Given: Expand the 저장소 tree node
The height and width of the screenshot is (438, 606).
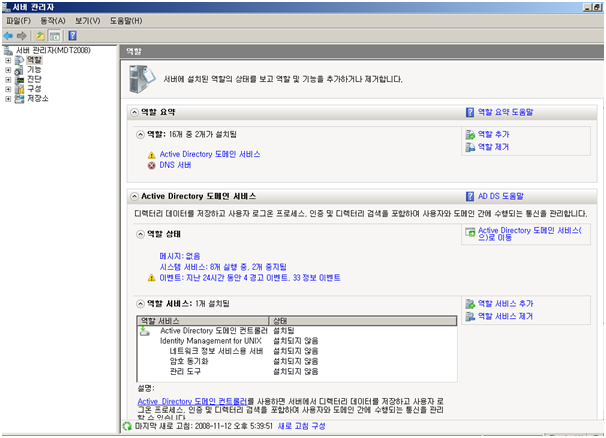Looking at the screenshot, I should click(8, 99).
